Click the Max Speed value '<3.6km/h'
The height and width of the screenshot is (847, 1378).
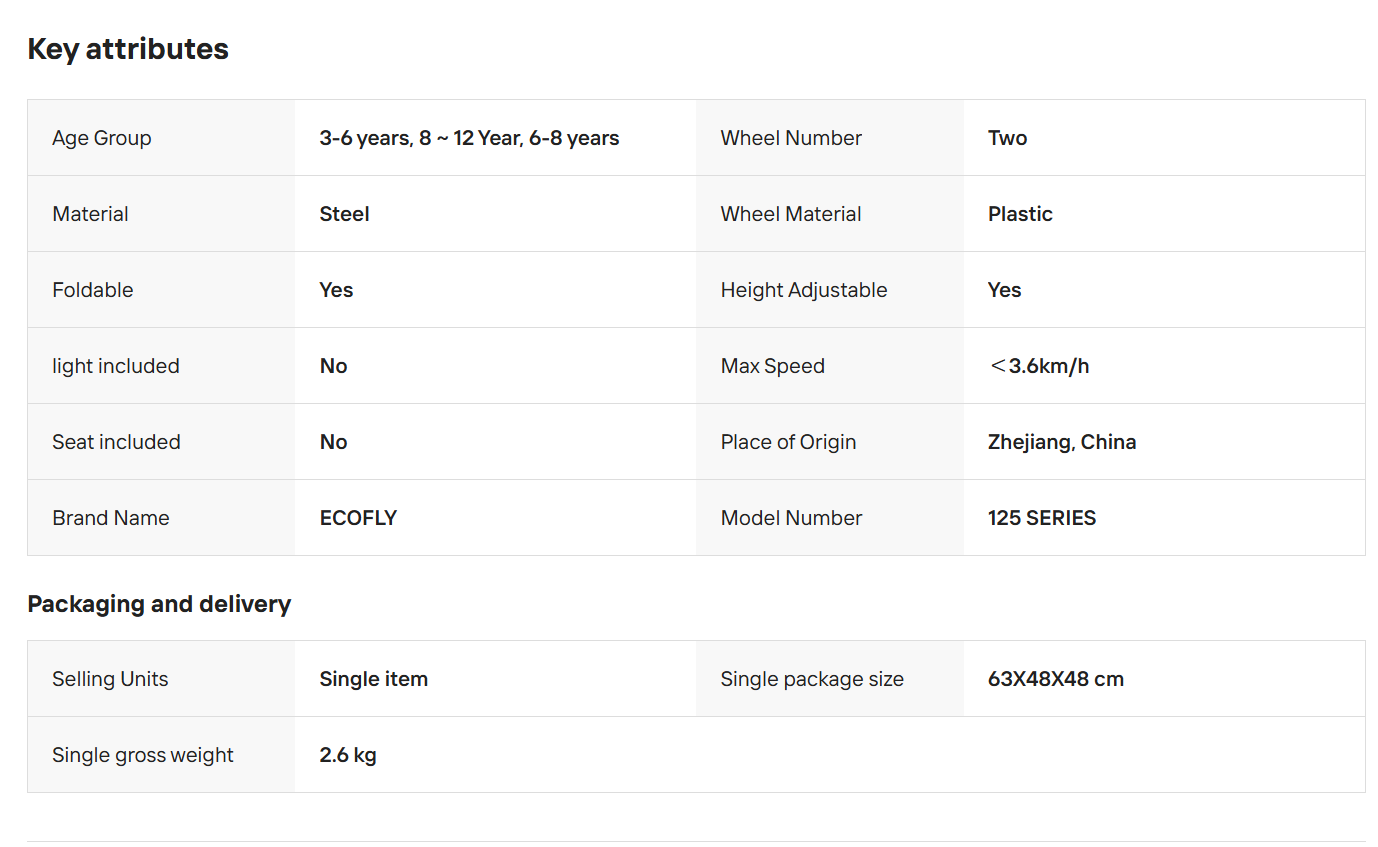point(1038,366)
